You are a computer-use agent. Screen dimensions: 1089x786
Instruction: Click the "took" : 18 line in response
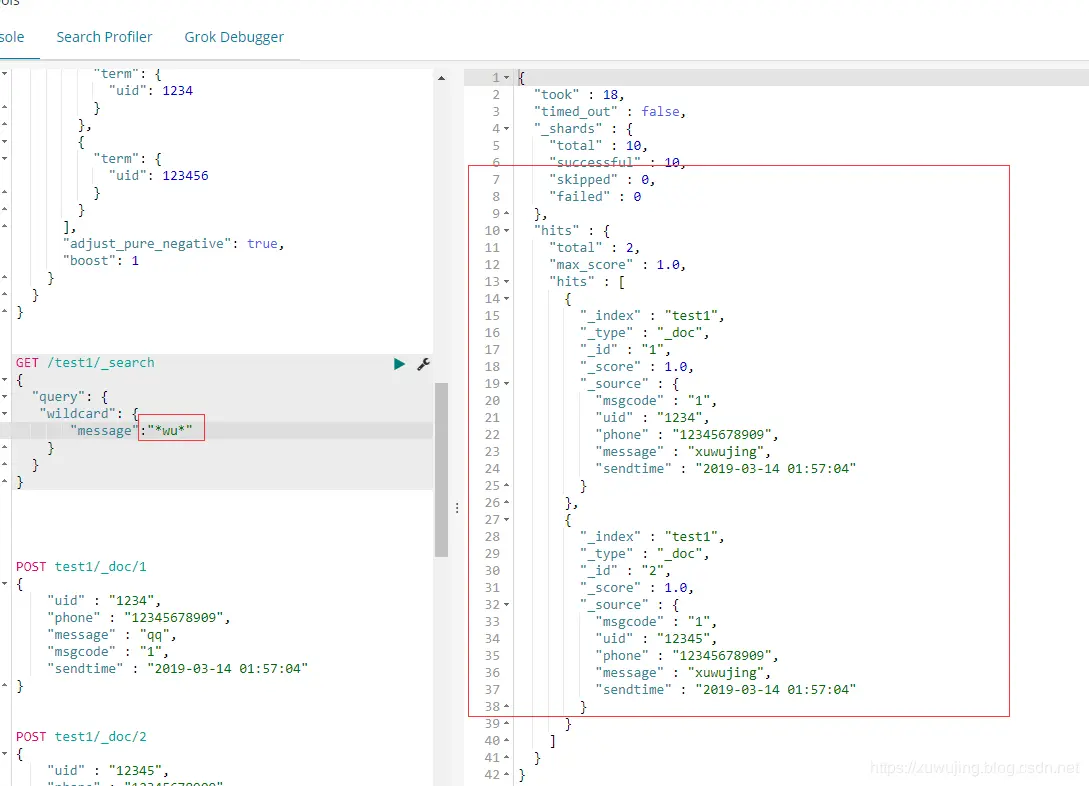pyautogui.click(x=579, y=94)
